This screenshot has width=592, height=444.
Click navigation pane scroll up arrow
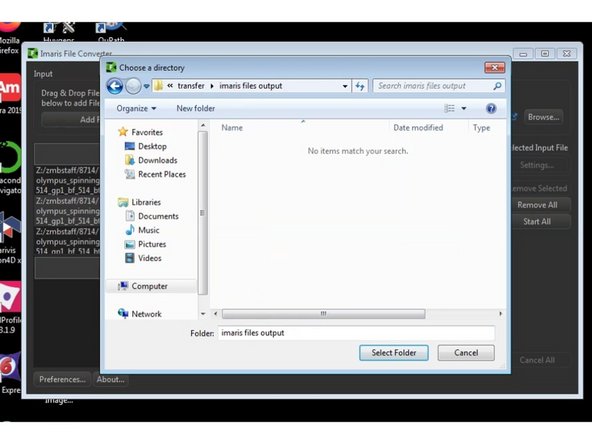pyautogui.click(x=203, y=125)
